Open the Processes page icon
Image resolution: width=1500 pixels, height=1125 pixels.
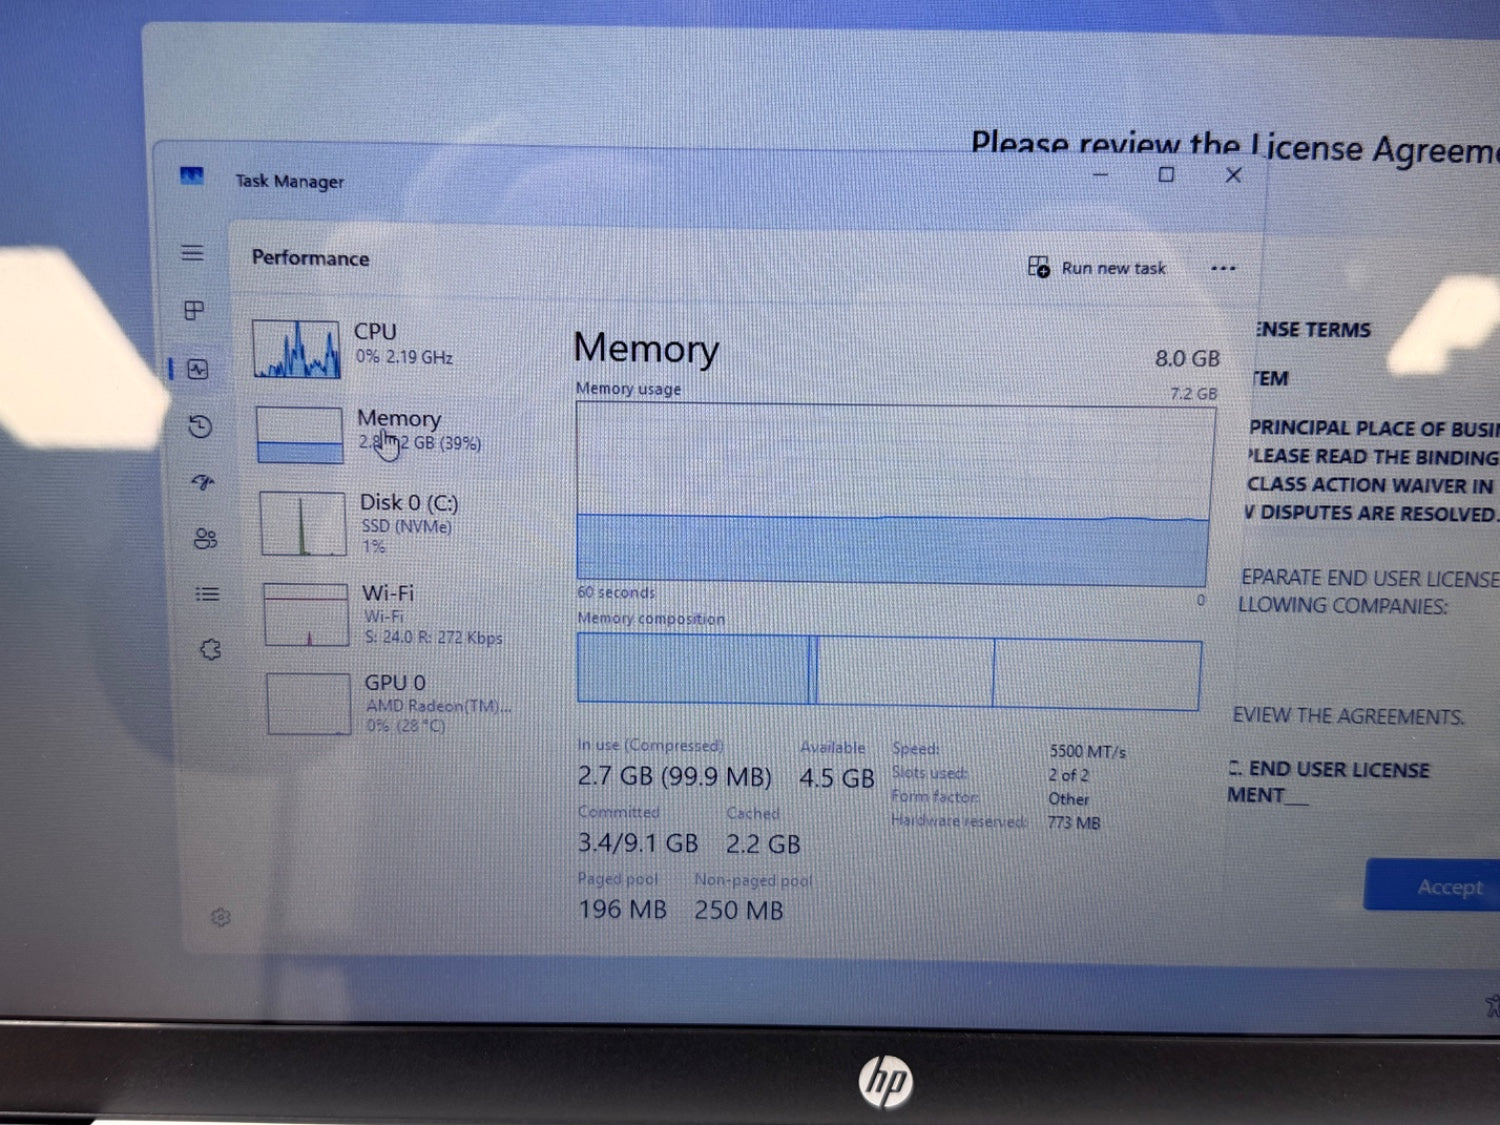pyautogui.click(x=195, y=310)
